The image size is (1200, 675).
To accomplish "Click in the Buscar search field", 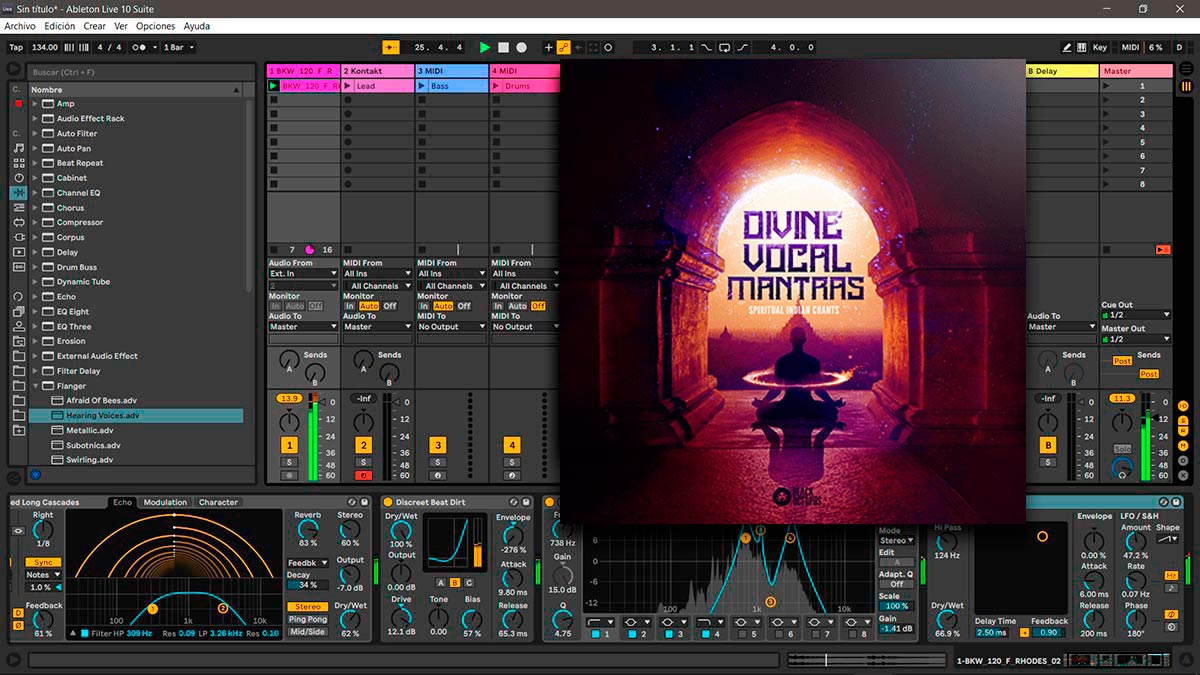I will coord(142,72).
